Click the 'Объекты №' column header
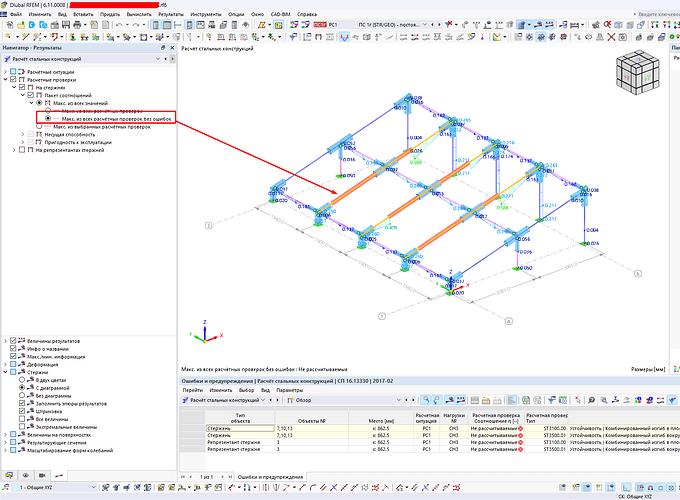 pyautogui.click(x=312, y=418)
